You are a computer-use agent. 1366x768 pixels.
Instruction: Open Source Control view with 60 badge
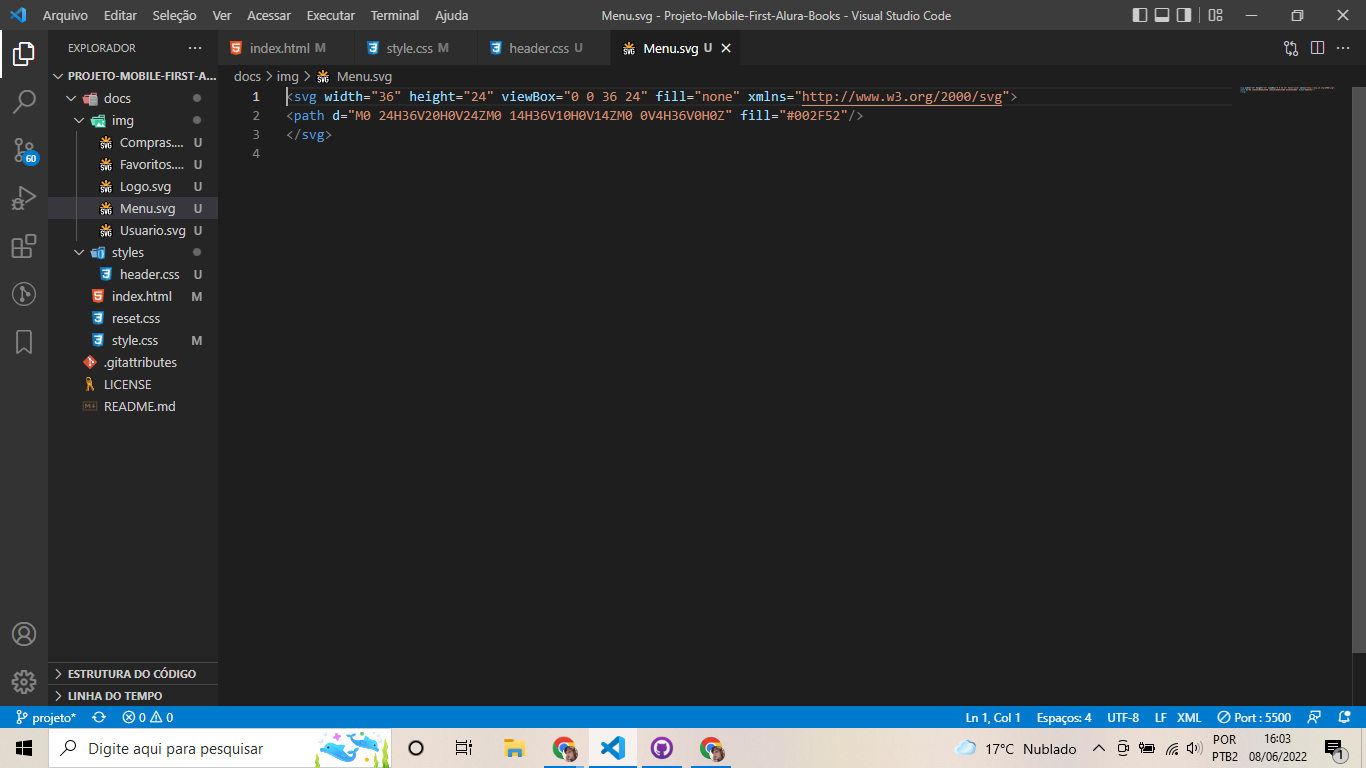pos(24,150)
